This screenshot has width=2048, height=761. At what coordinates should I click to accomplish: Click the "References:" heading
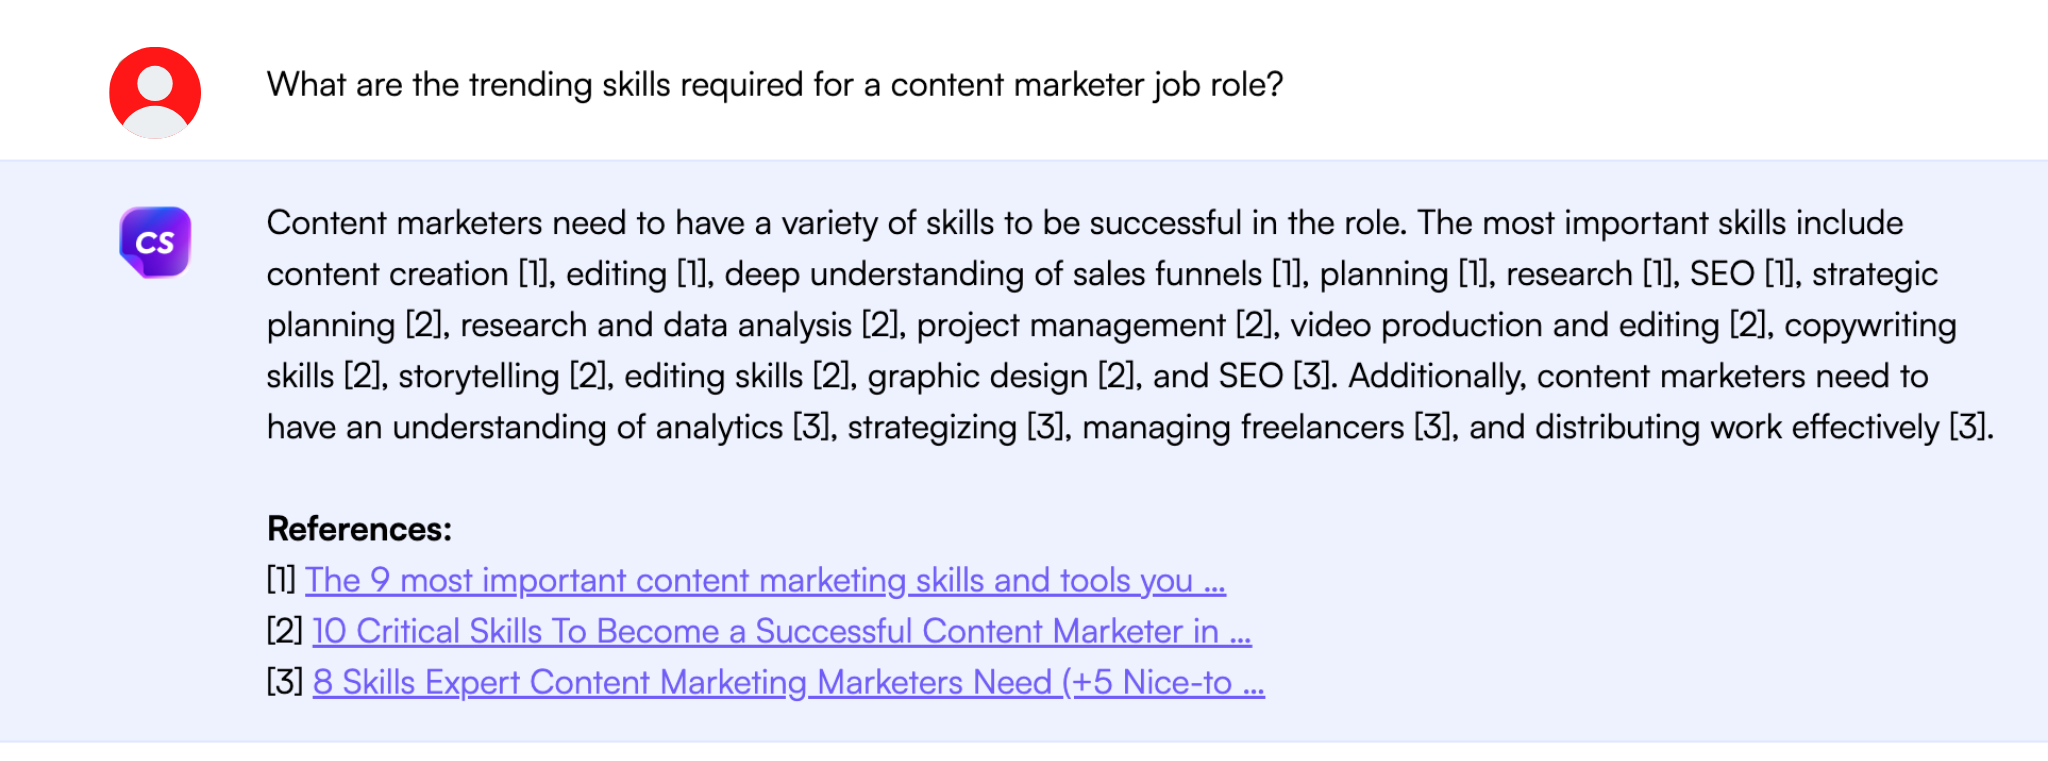[359, 529]
